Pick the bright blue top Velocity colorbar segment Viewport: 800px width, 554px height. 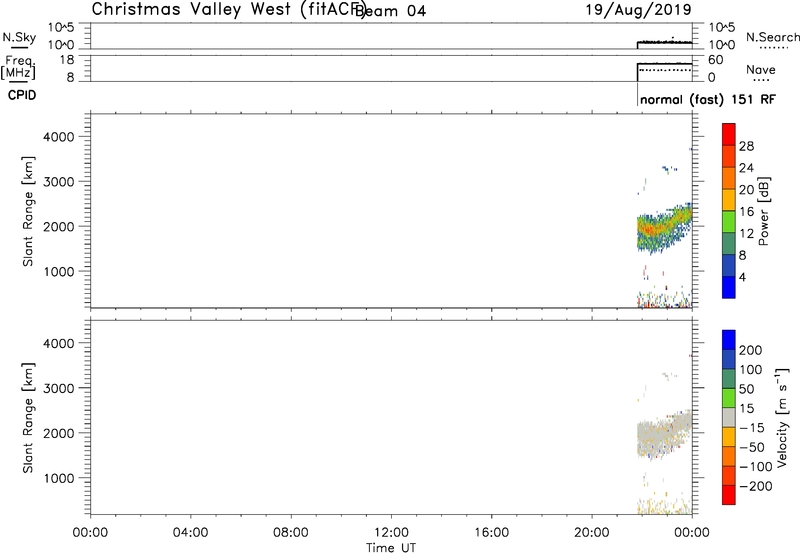coord(729,340)
